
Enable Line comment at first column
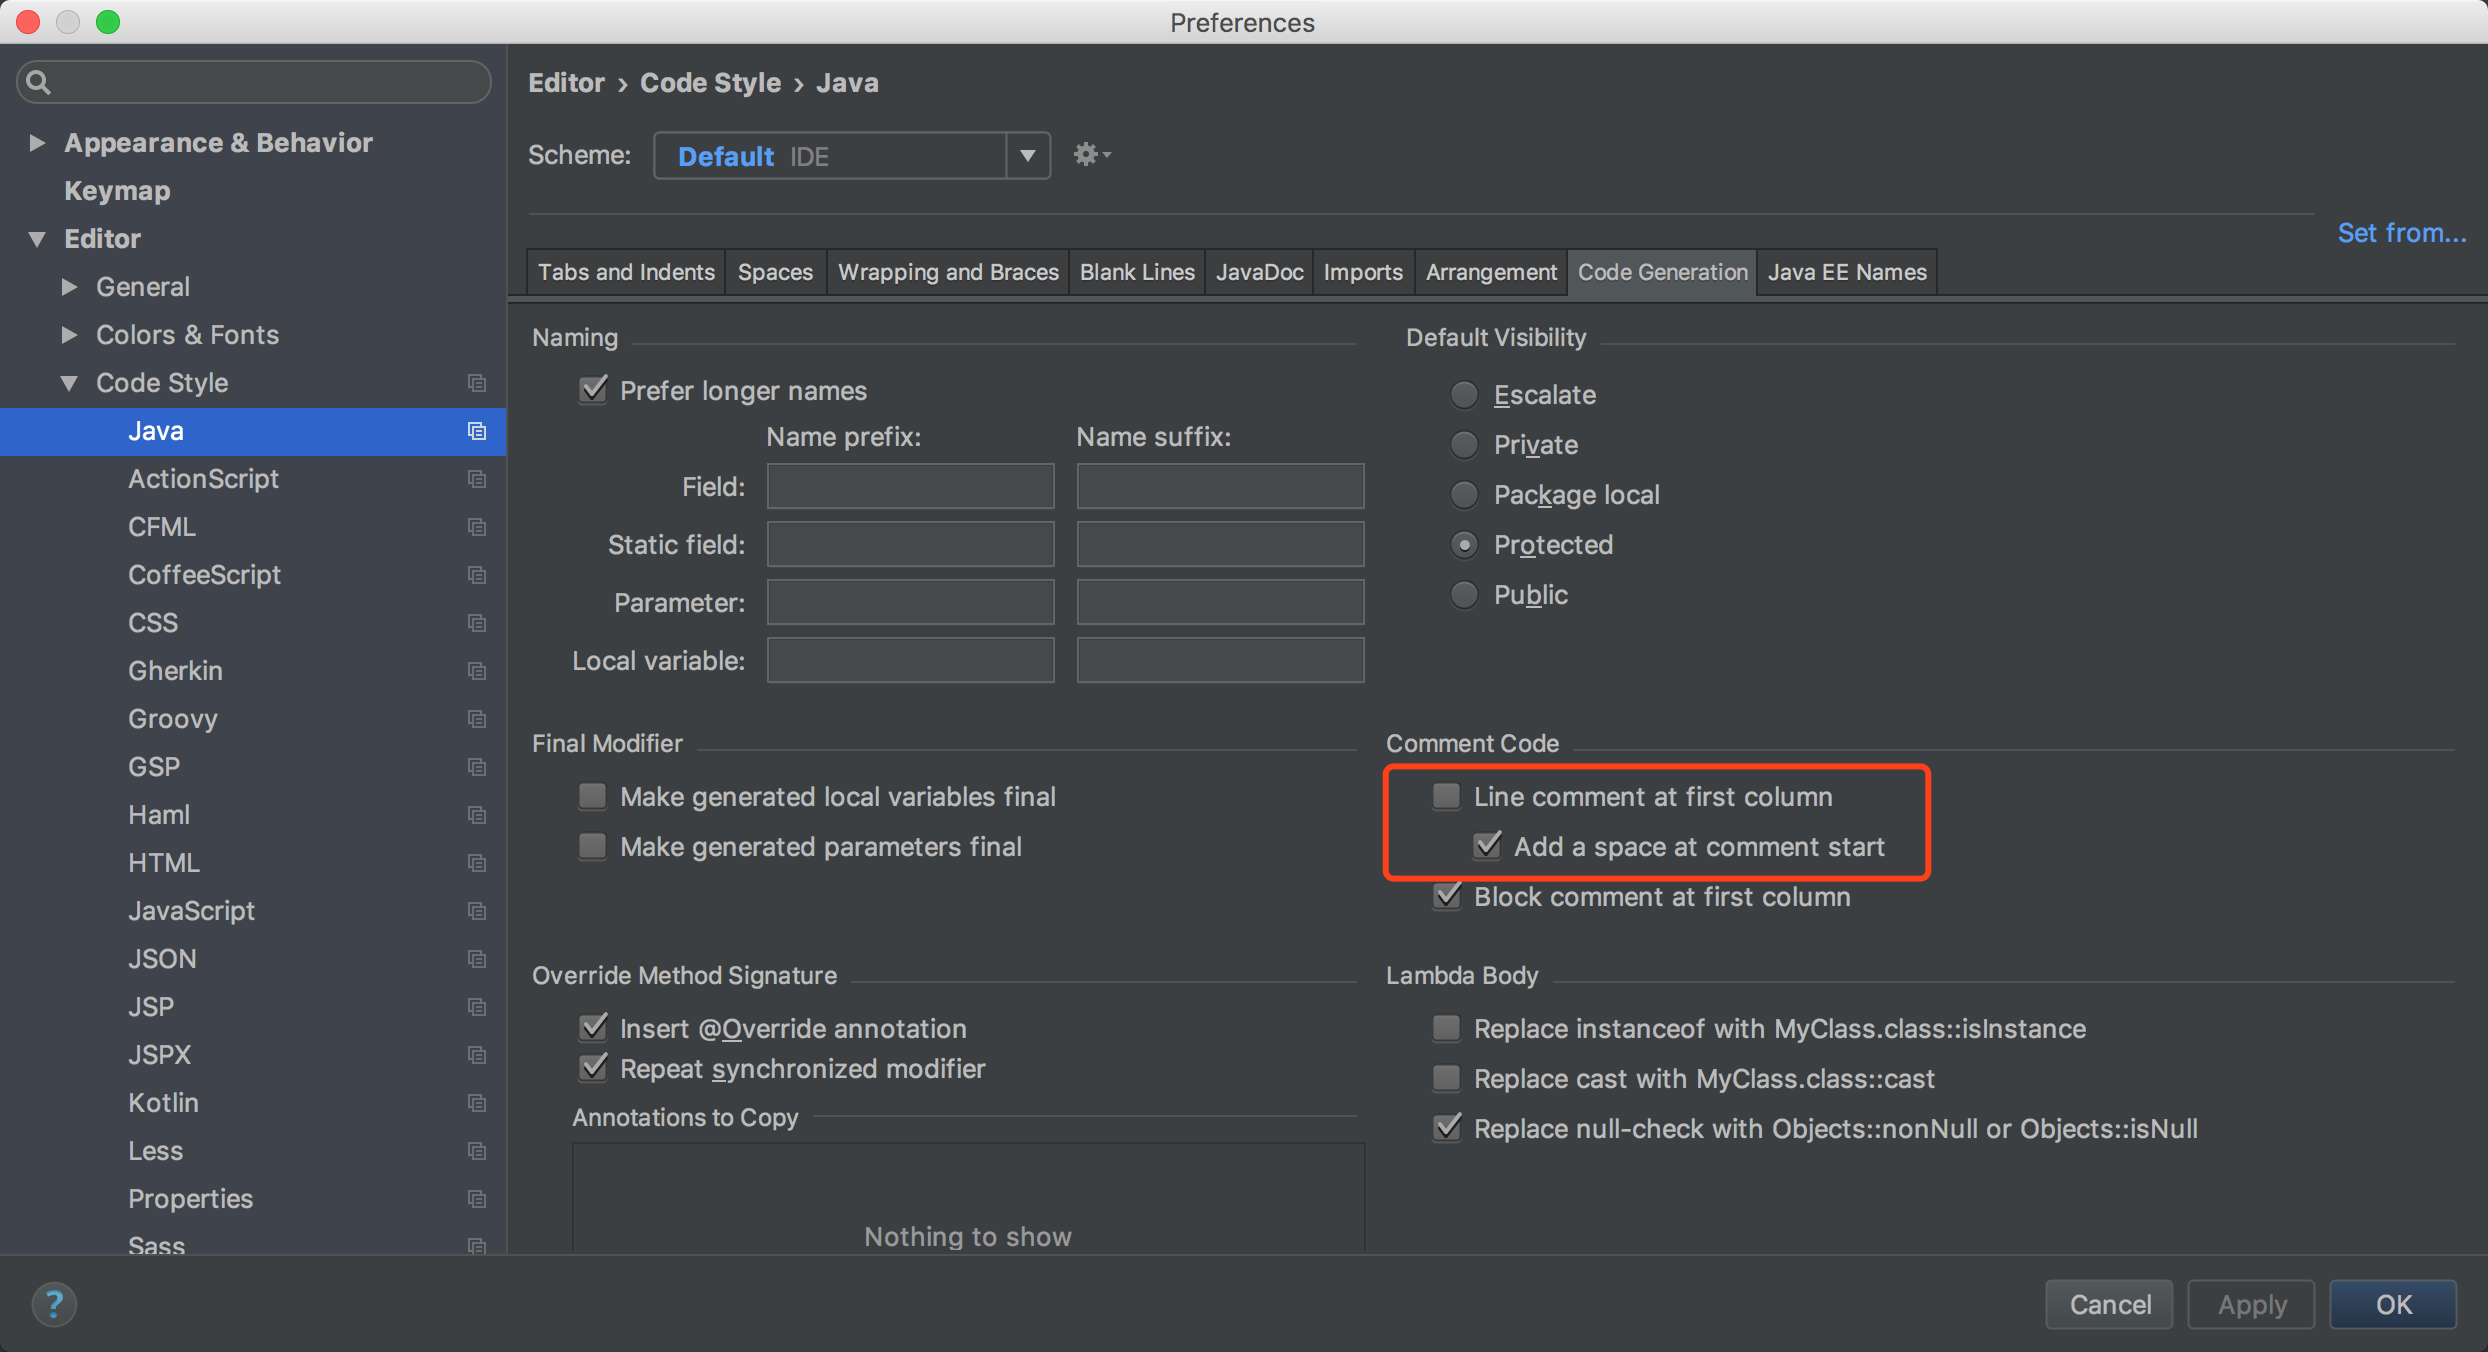[1446, 797]
